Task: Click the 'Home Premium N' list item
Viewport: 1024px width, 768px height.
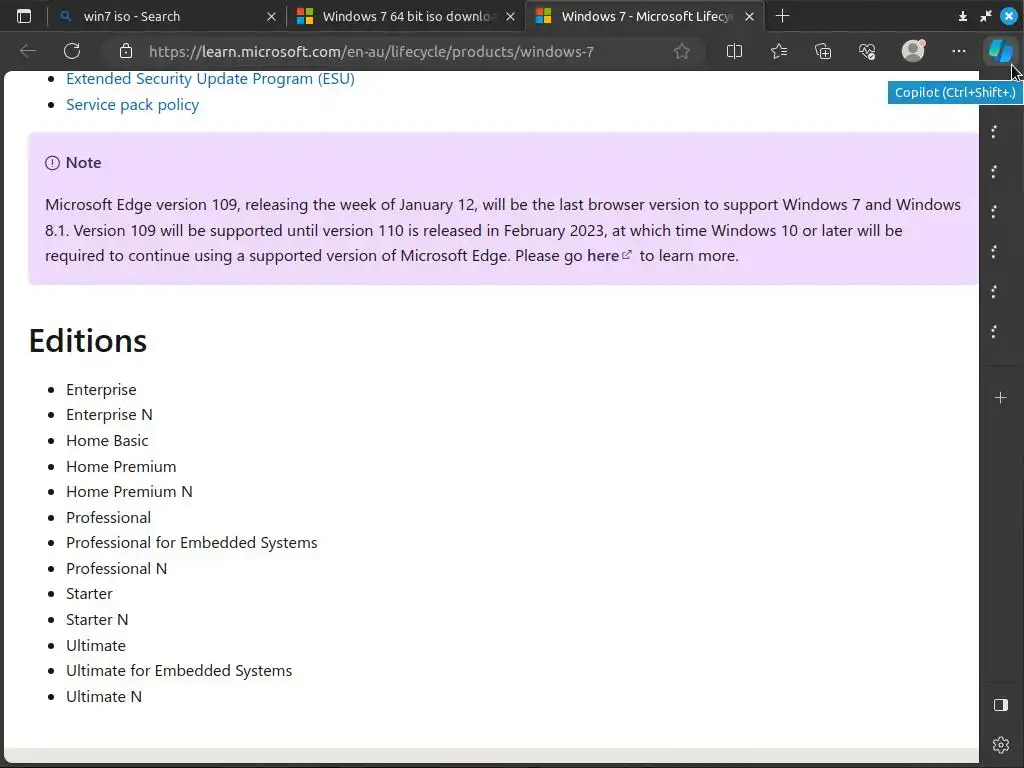Action: [x=129, y=492]
